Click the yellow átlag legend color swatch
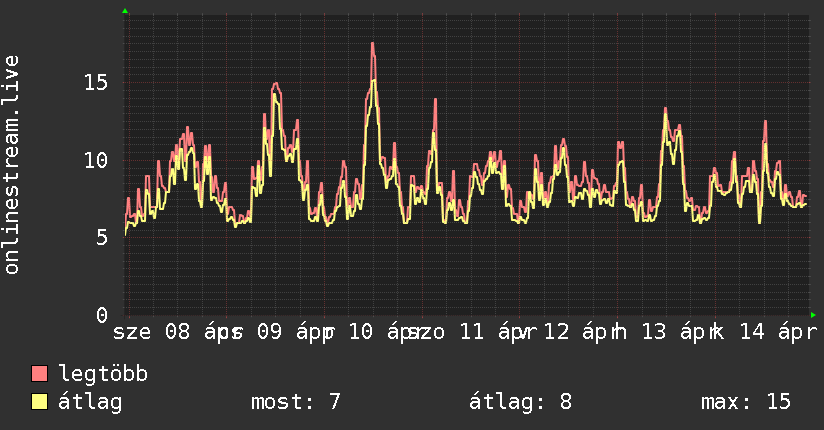 click(x=39, y=402)
